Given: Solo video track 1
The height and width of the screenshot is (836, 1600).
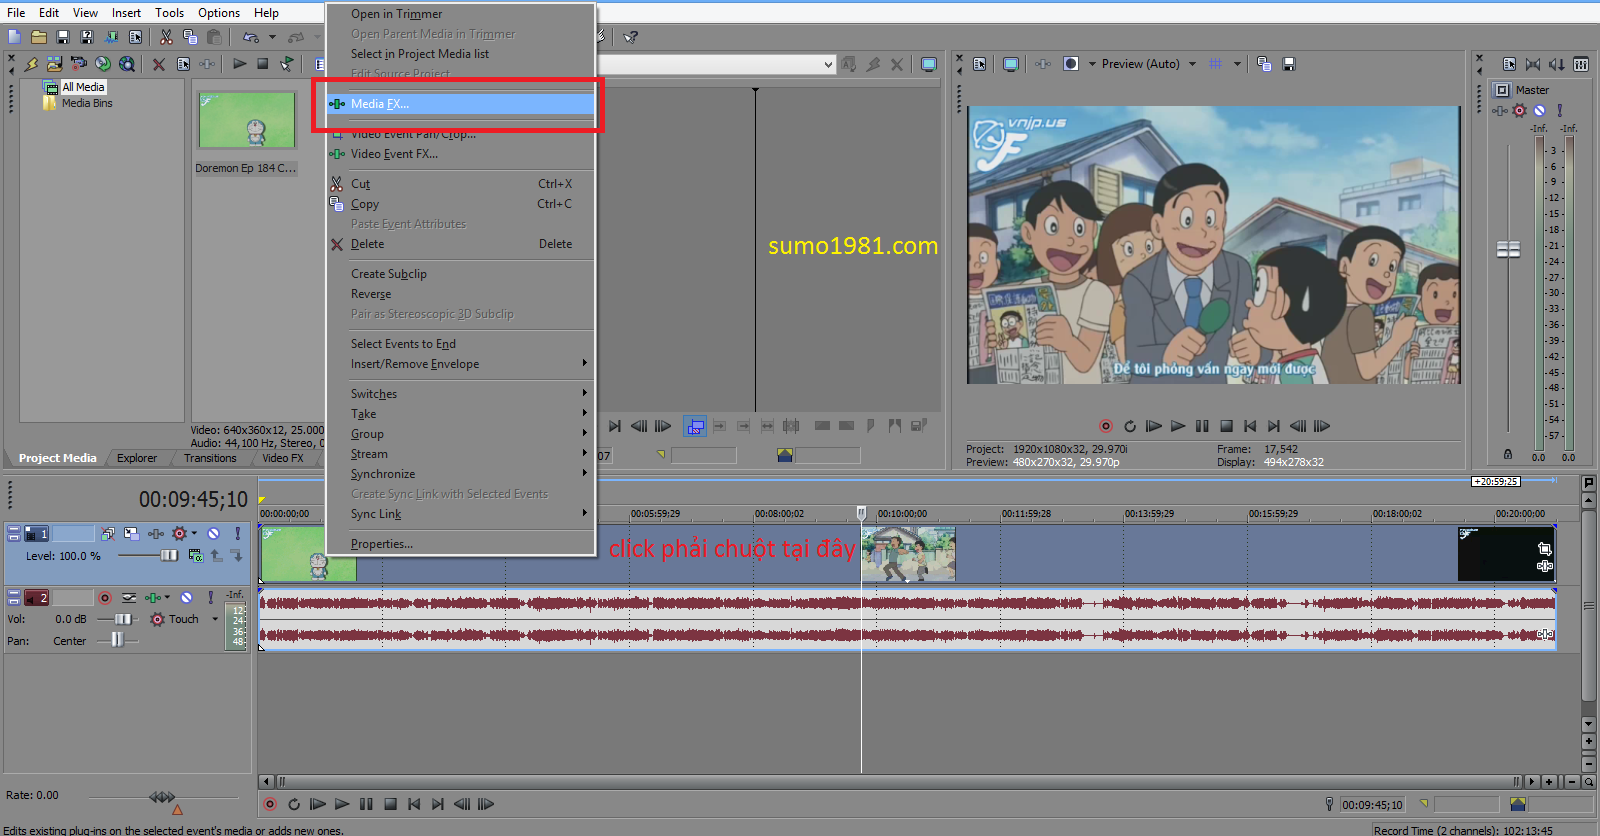Looking at the screenshot, I should point(237,534).
